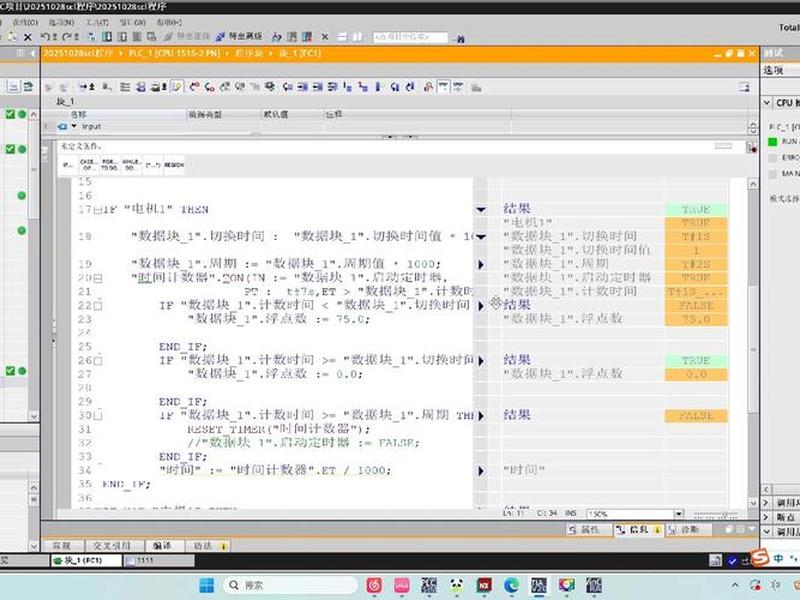
Task: Insert a CASE OF statement template
Action: pos(88,165)
